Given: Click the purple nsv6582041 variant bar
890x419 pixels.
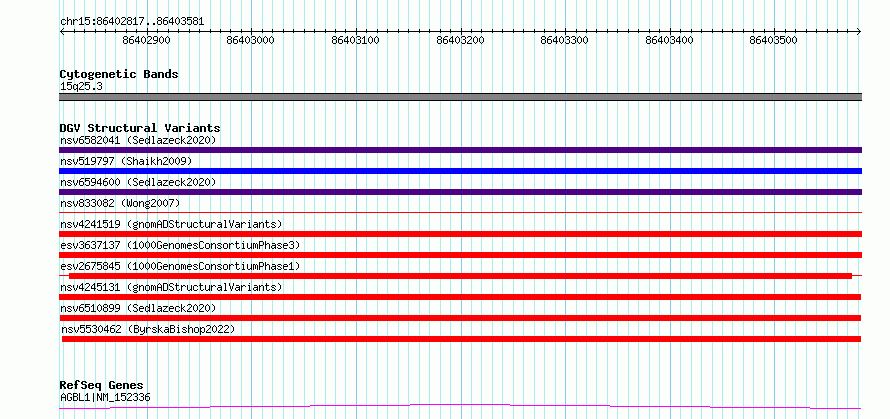Looking at the screenshot, I should [x=460, y=150].
